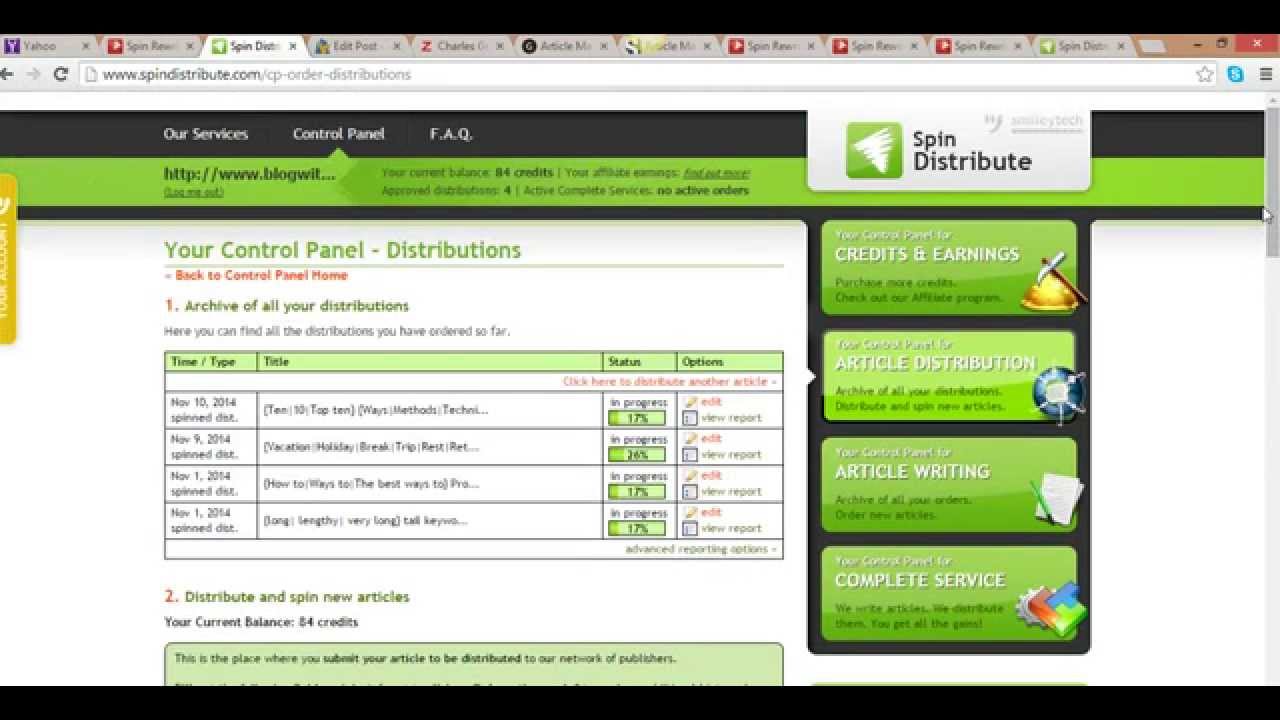Switch to the Charles tab
The height and width of the screenshot is (720, 1280).
462,46
